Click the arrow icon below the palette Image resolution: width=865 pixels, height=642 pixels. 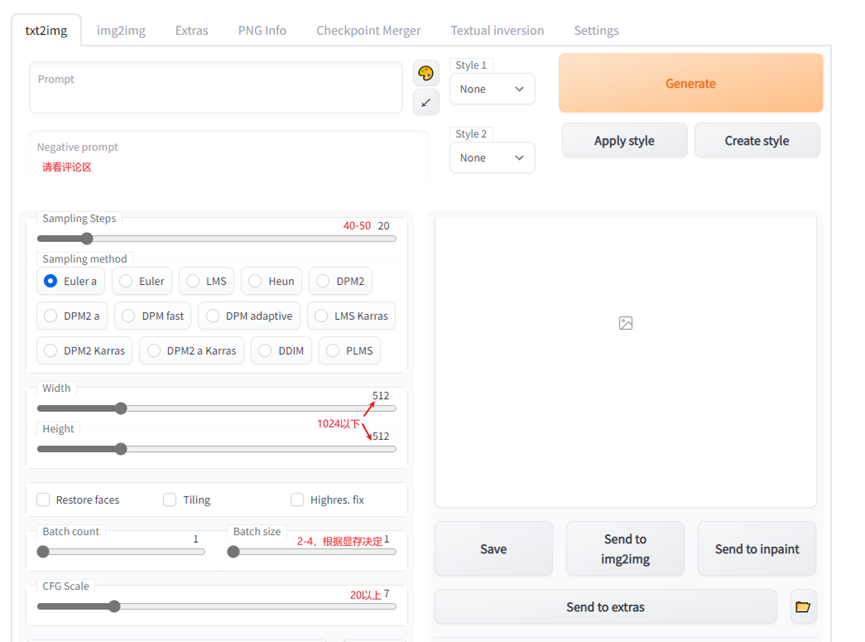point(426,103)
